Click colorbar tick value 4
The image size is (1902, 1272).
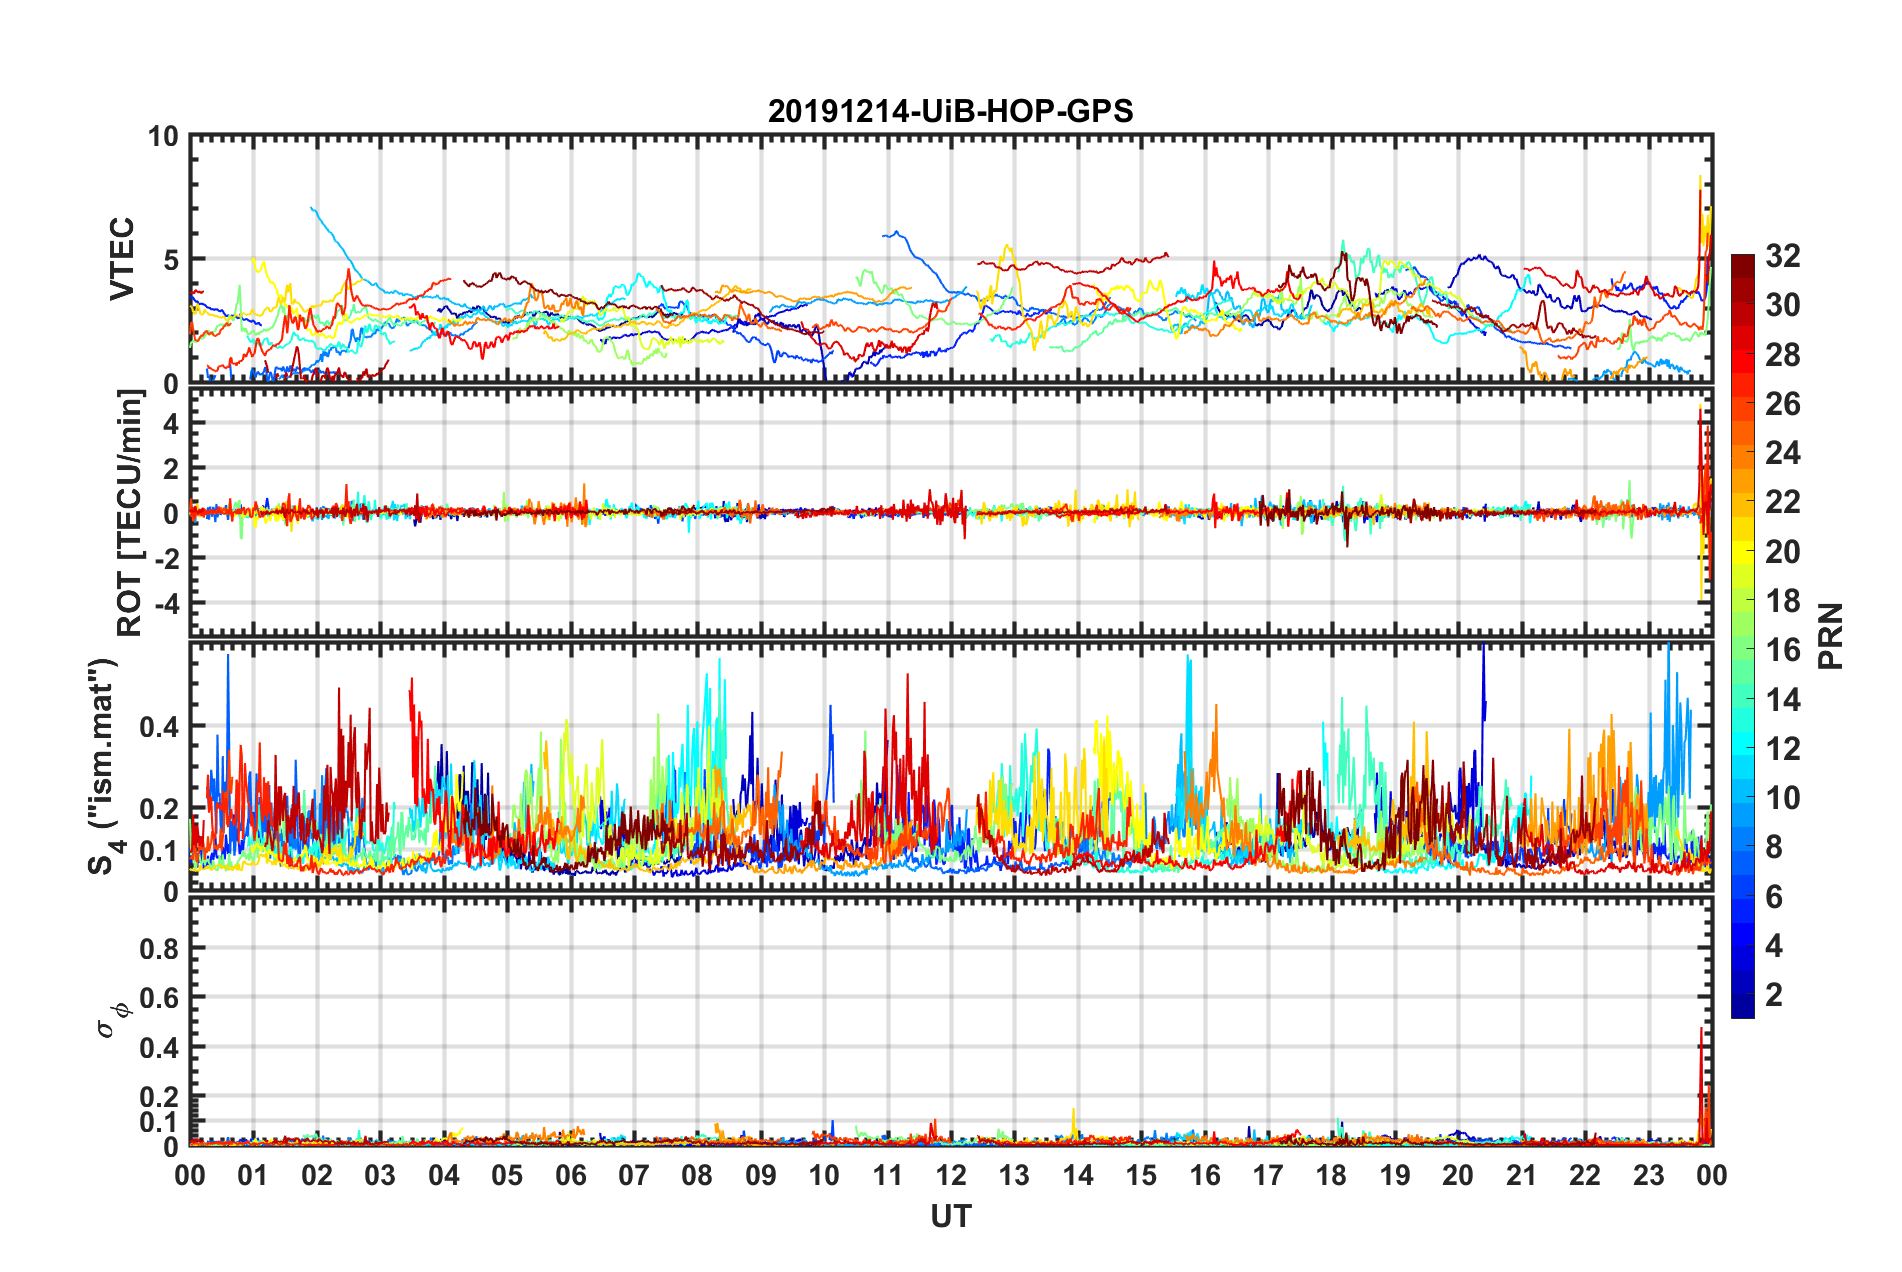[x=1774, y=946]
